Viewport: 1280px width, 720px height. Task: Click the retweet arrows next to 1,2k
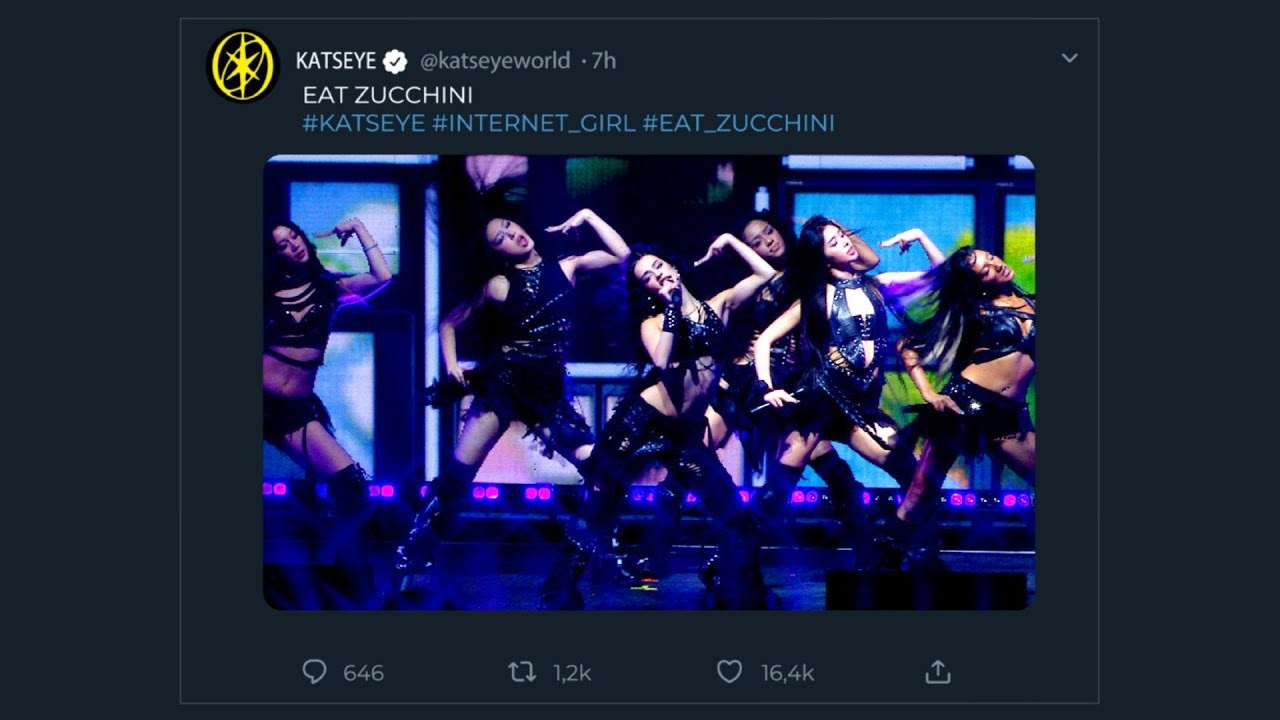pyautogui.click(x=521, y=673)
